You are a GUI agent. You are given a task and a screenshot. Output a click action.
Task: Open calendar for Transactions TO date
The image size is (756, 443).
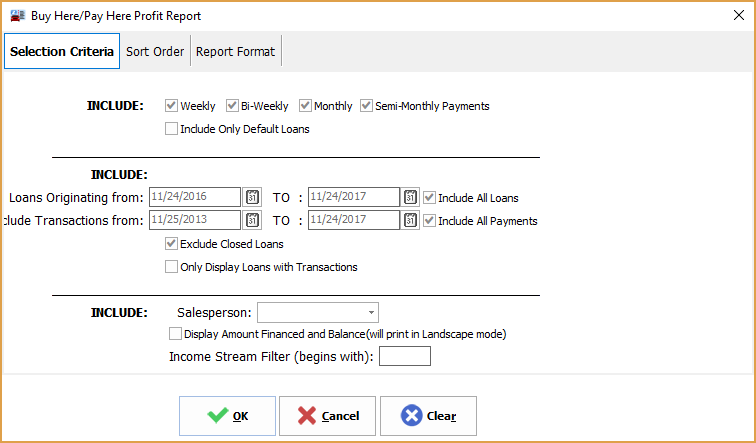point(410,220)
